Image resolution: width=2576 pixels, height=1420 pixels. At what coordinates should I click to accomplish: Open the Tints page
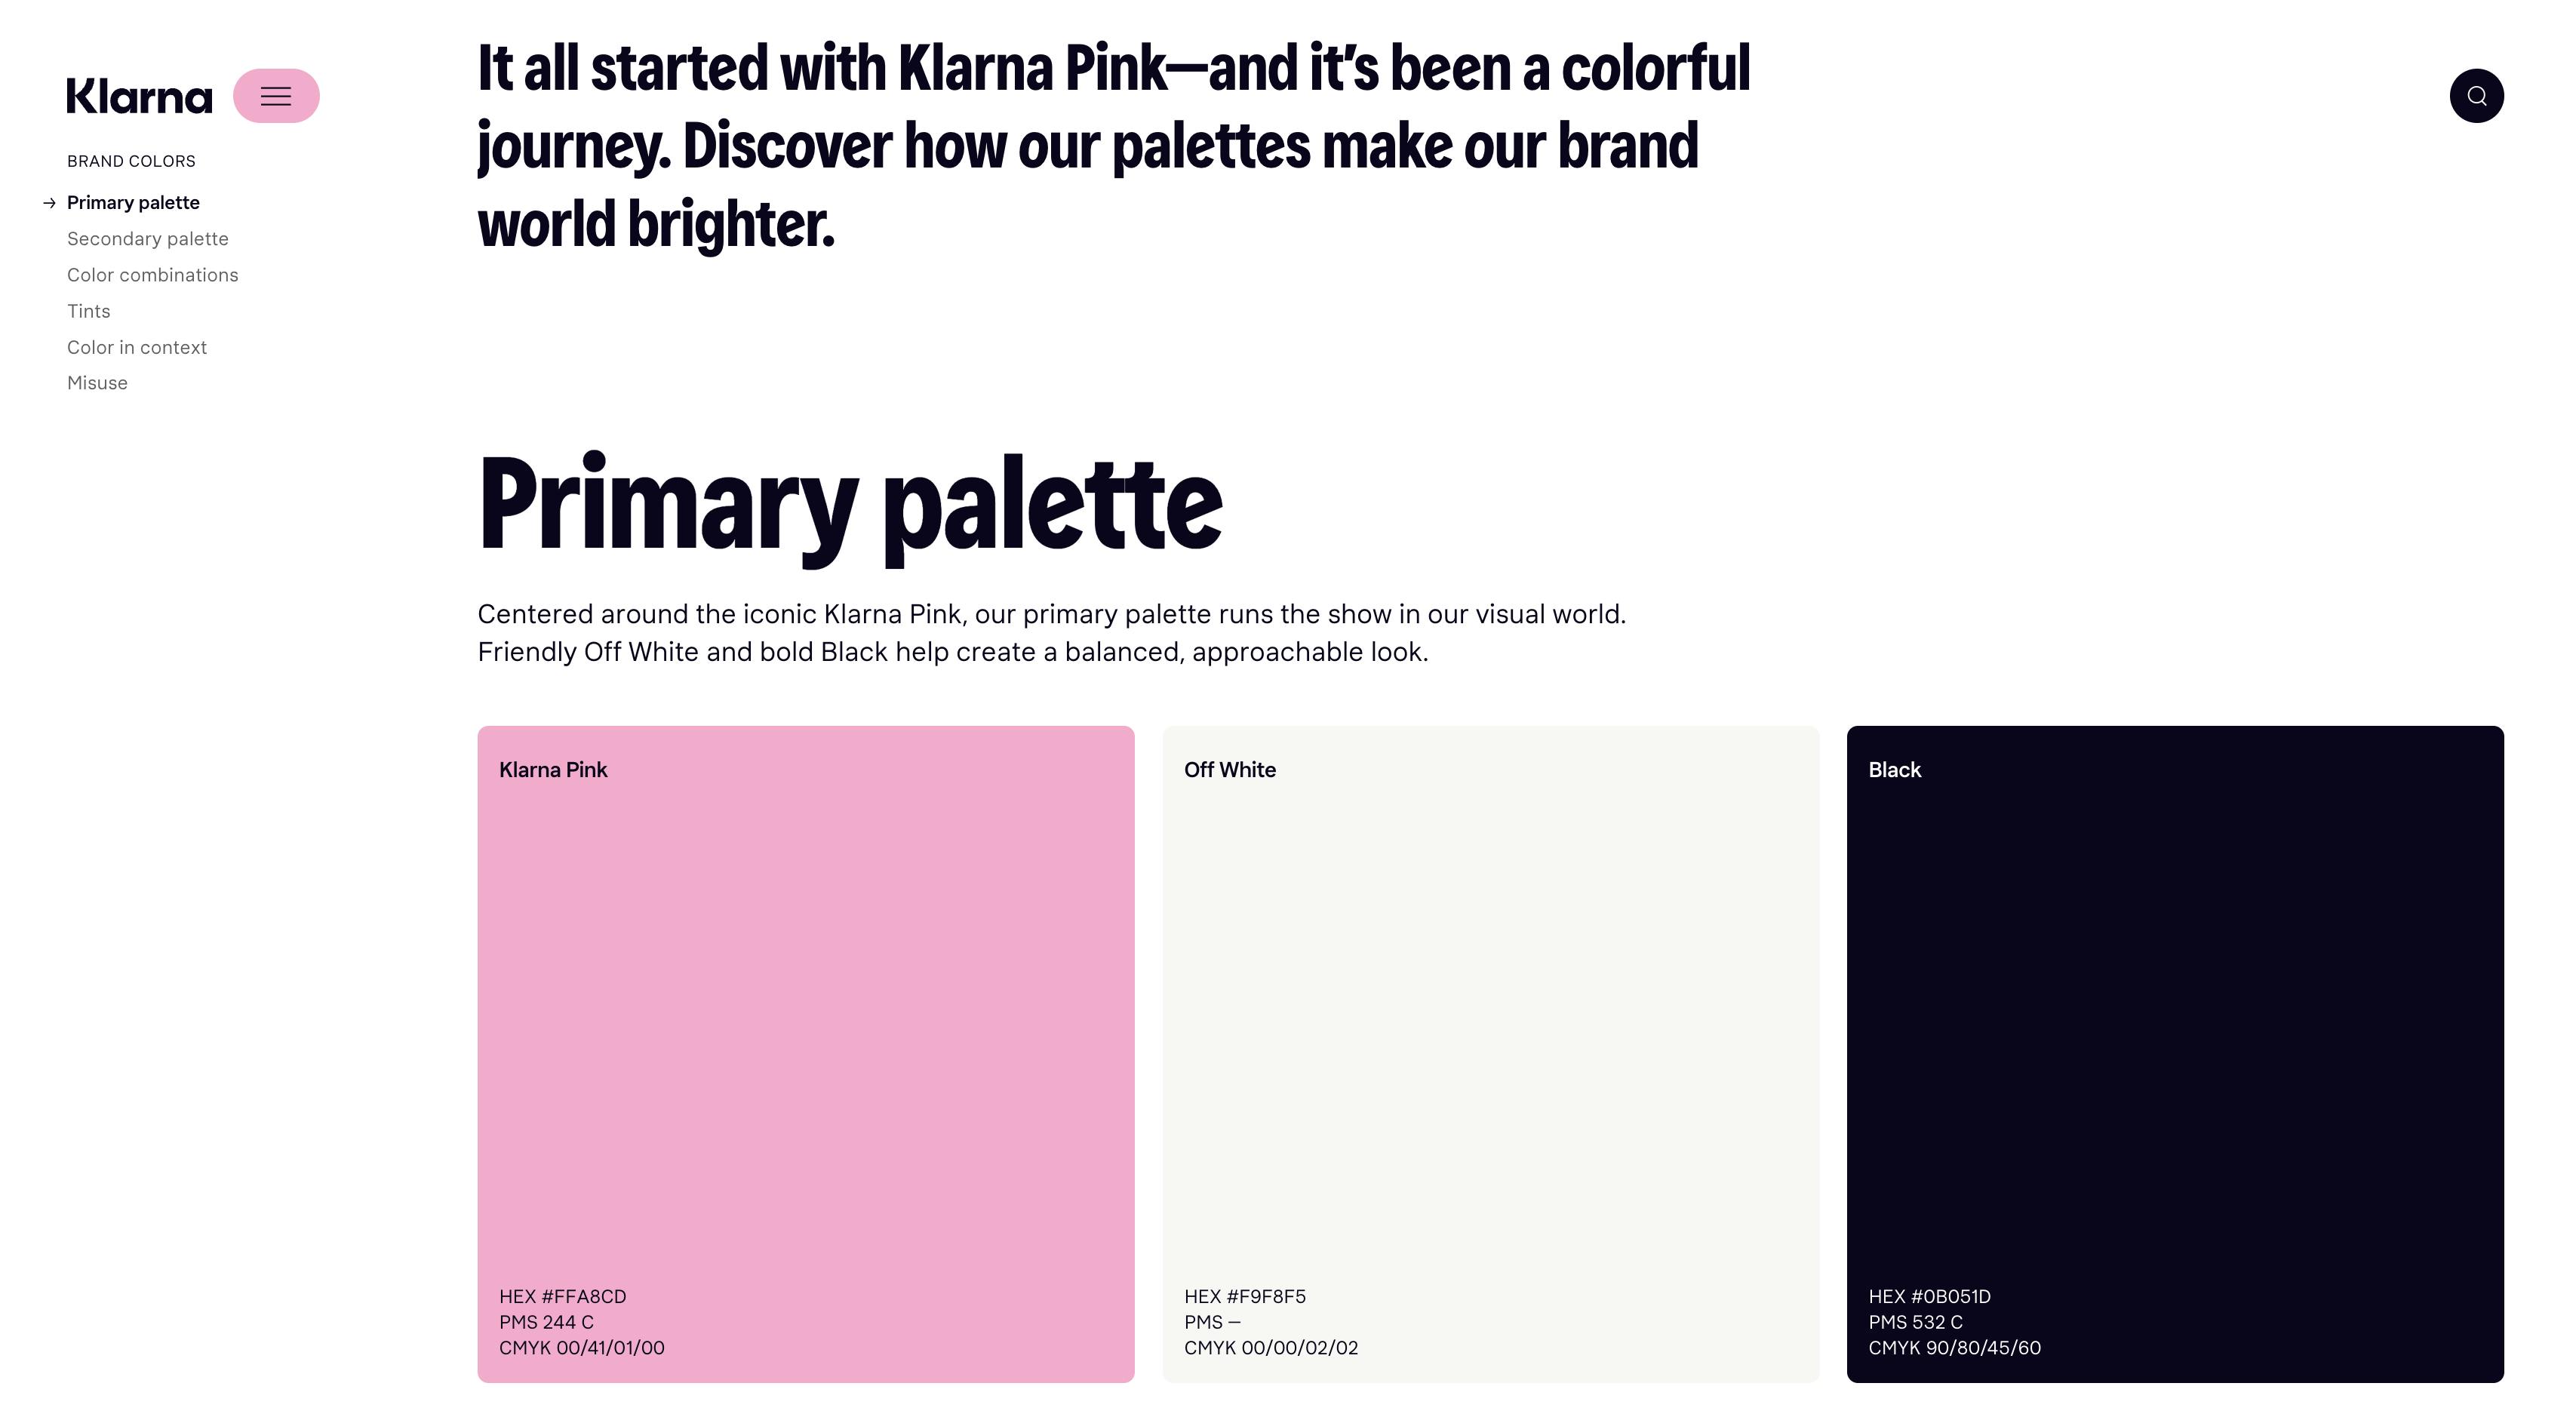(88, 310)
